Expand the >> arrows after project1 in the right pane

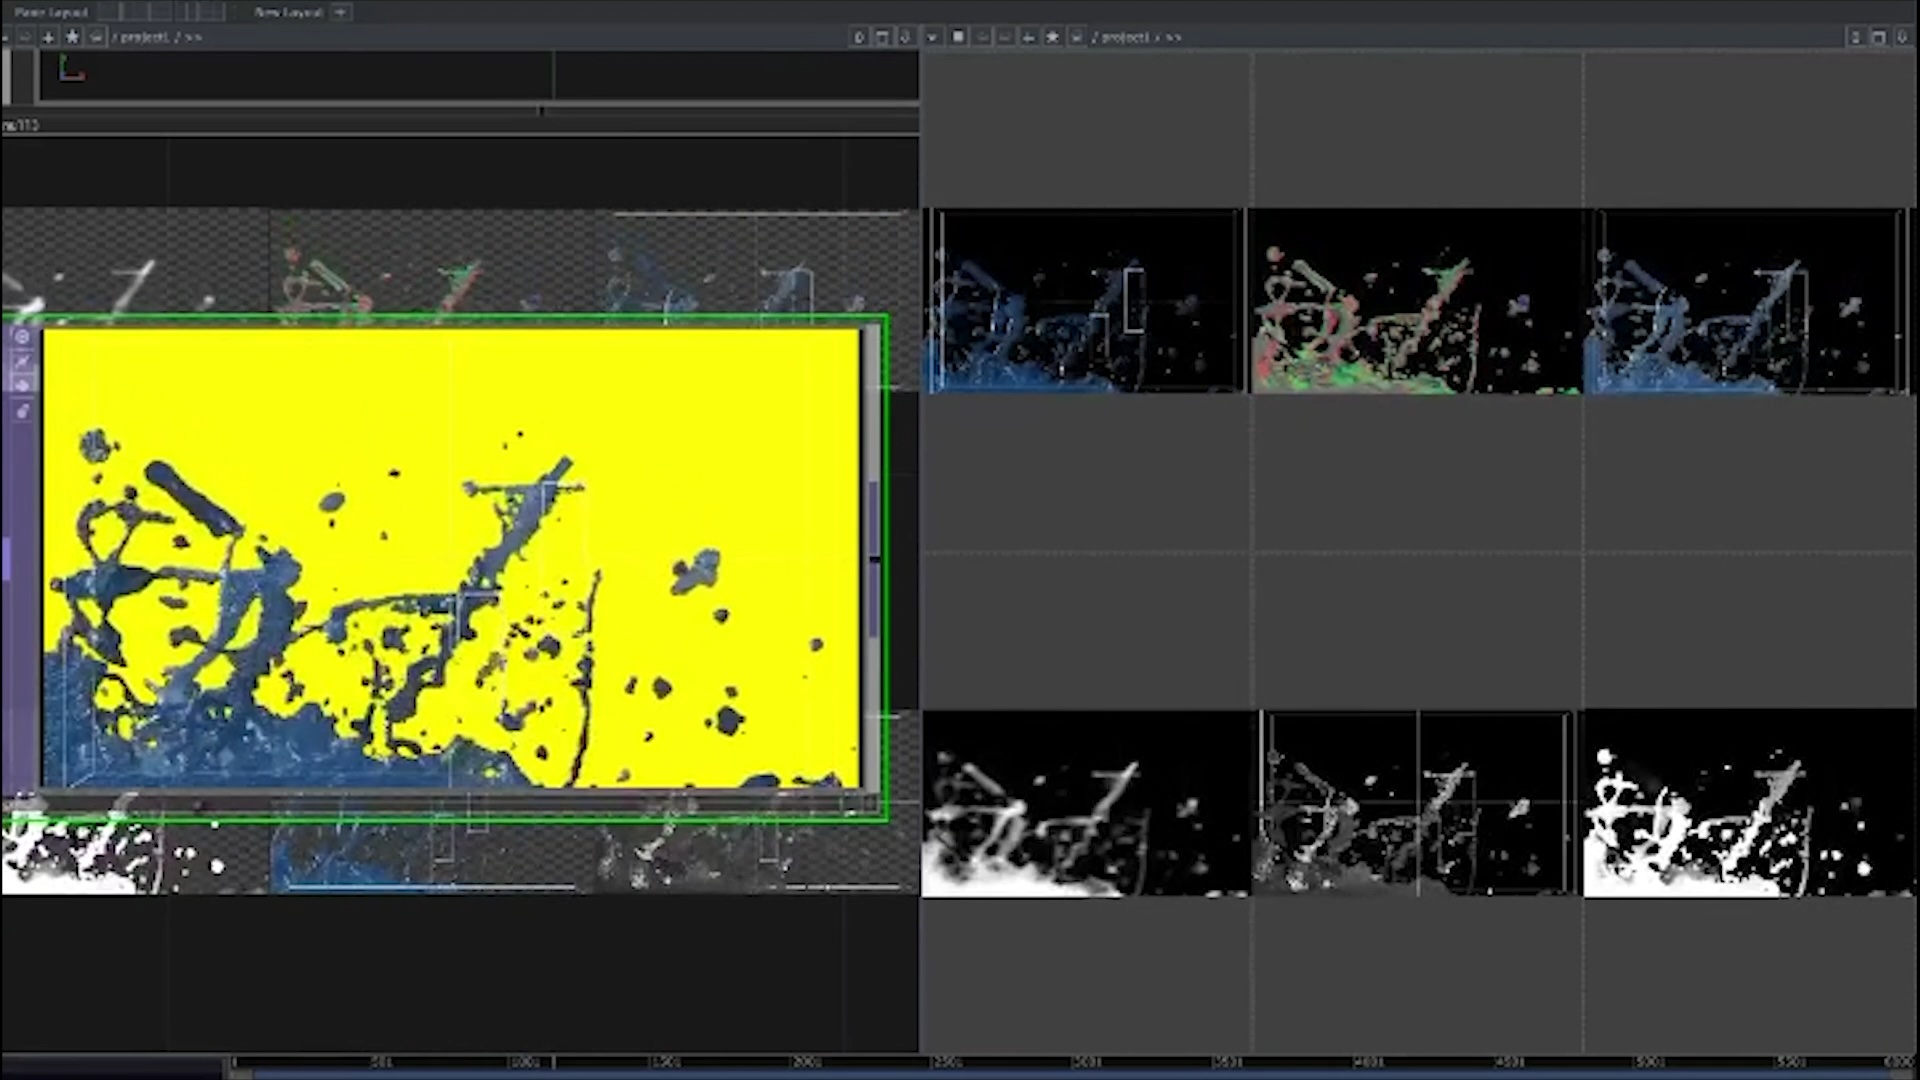1173,37
